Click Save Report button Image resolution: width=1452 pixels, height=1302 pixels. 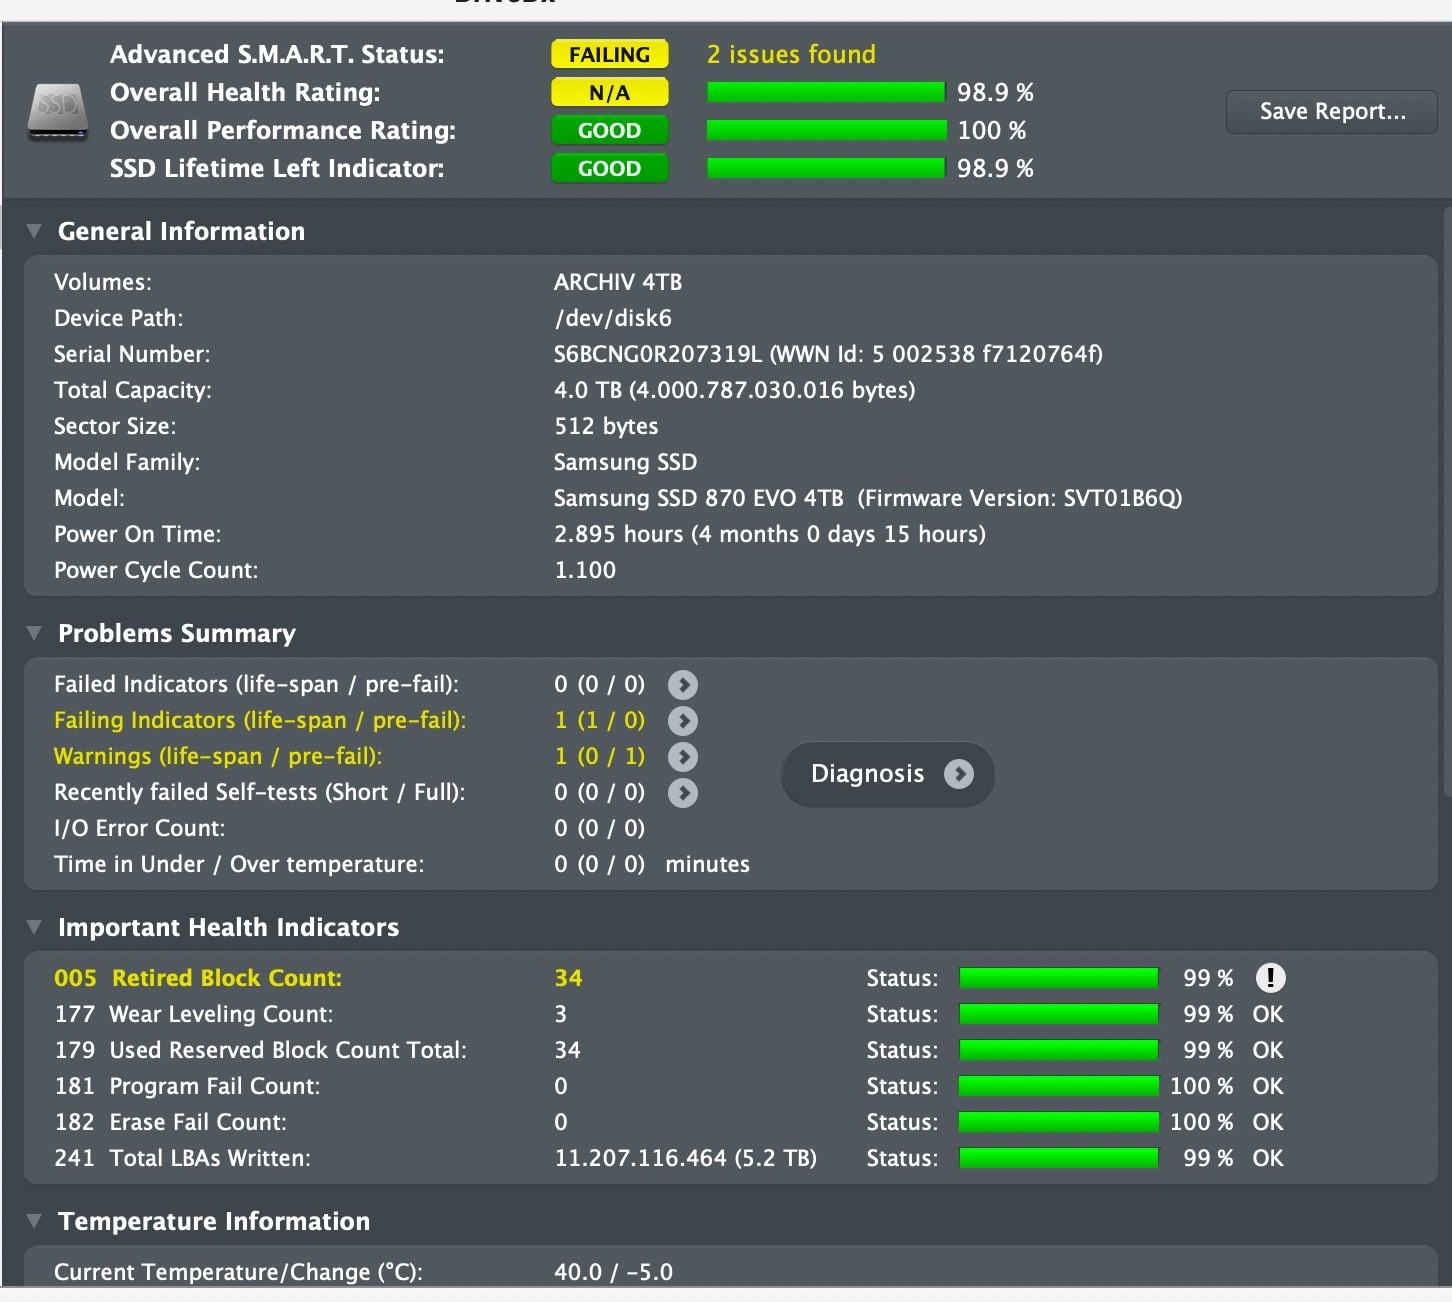coord(1332,112)
